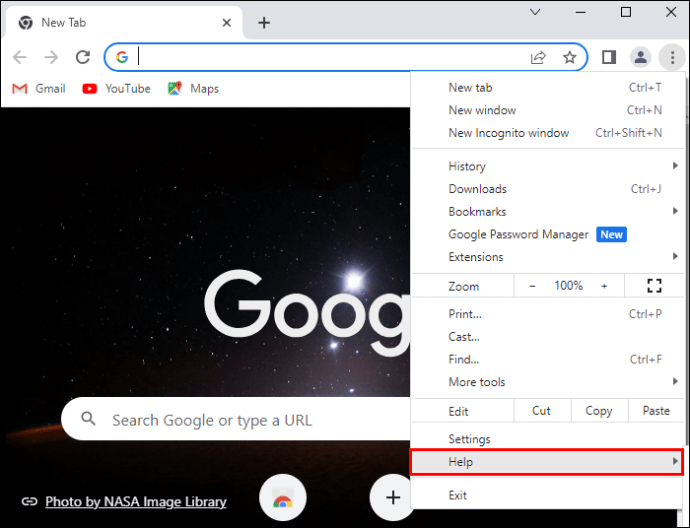This screenshot has width=690, height=528.
Task: Increase zoom with the plus button
Action: [x=604, y=286]
